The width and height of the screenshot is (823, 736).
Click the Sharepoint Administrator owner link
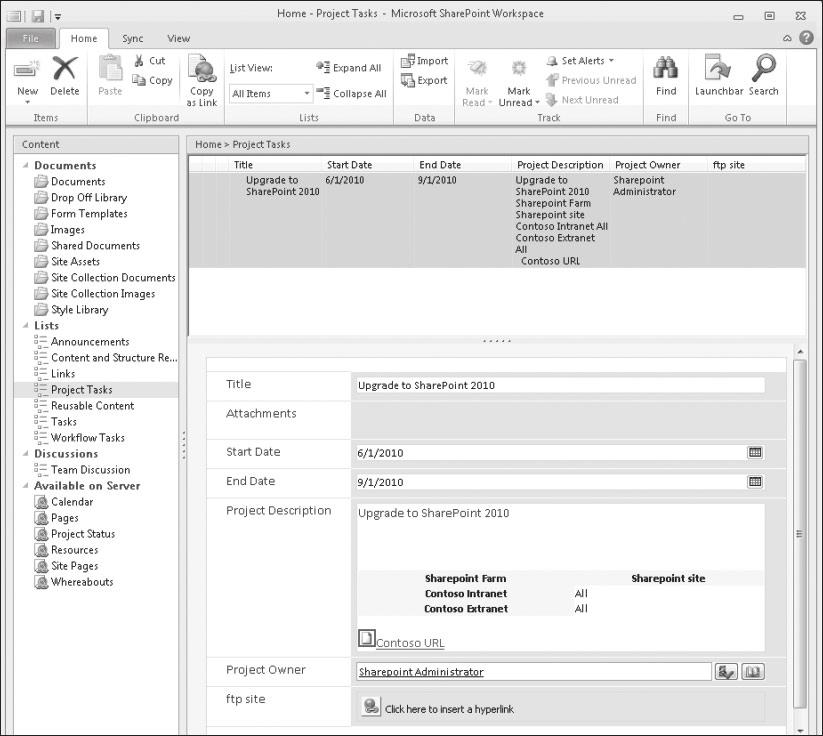pos(421,672)
